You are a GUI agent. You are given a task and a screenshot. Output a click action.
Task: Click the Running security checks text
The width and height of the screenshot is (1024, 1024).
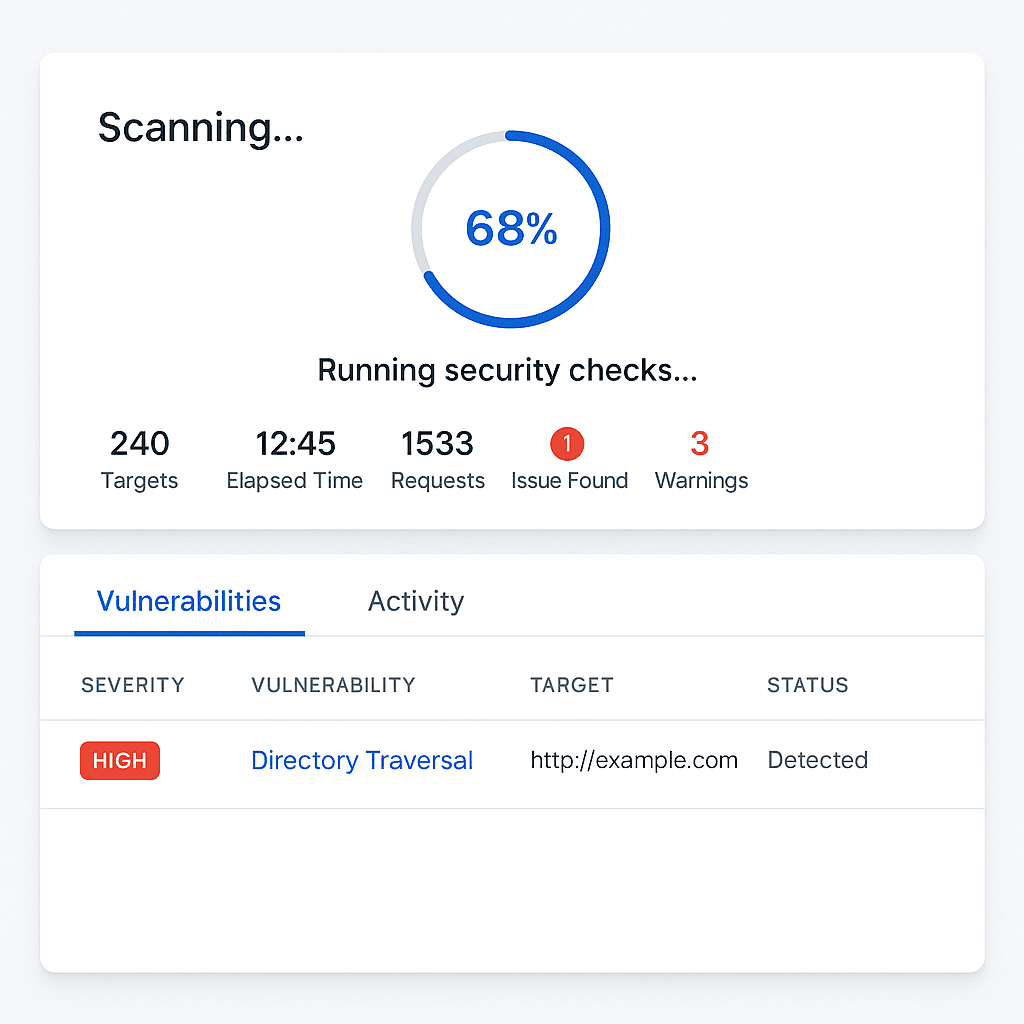[x=507, y=370]
